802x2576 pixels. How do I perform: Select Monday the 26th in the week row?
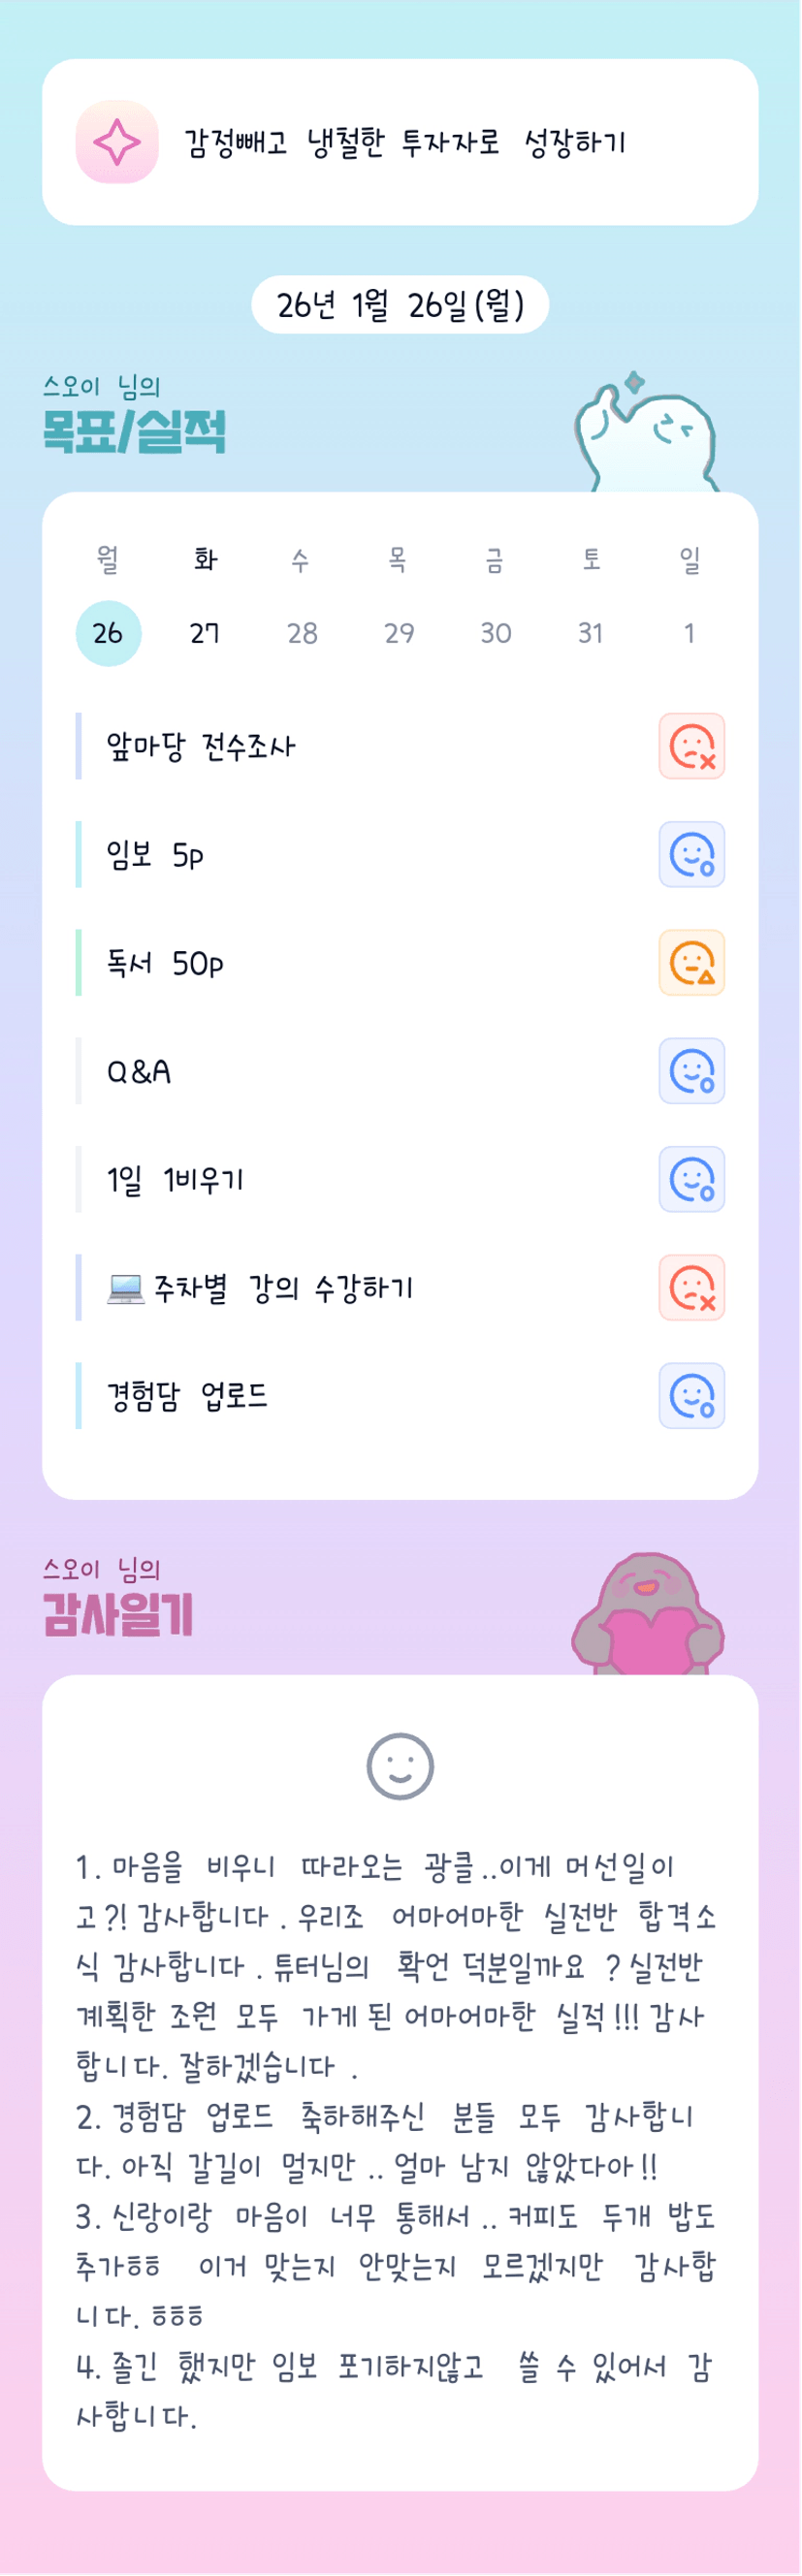[108, 633]
